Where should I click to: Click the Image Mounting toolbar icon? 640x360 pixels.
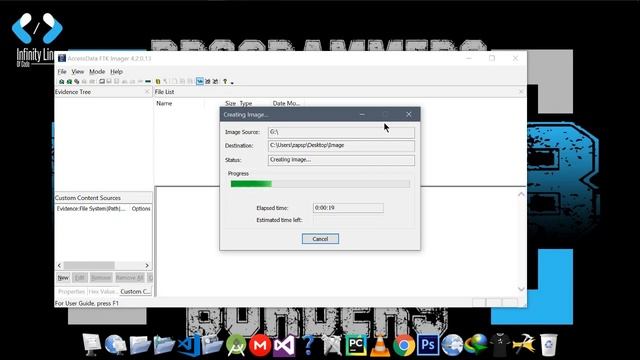coord(77,82)
